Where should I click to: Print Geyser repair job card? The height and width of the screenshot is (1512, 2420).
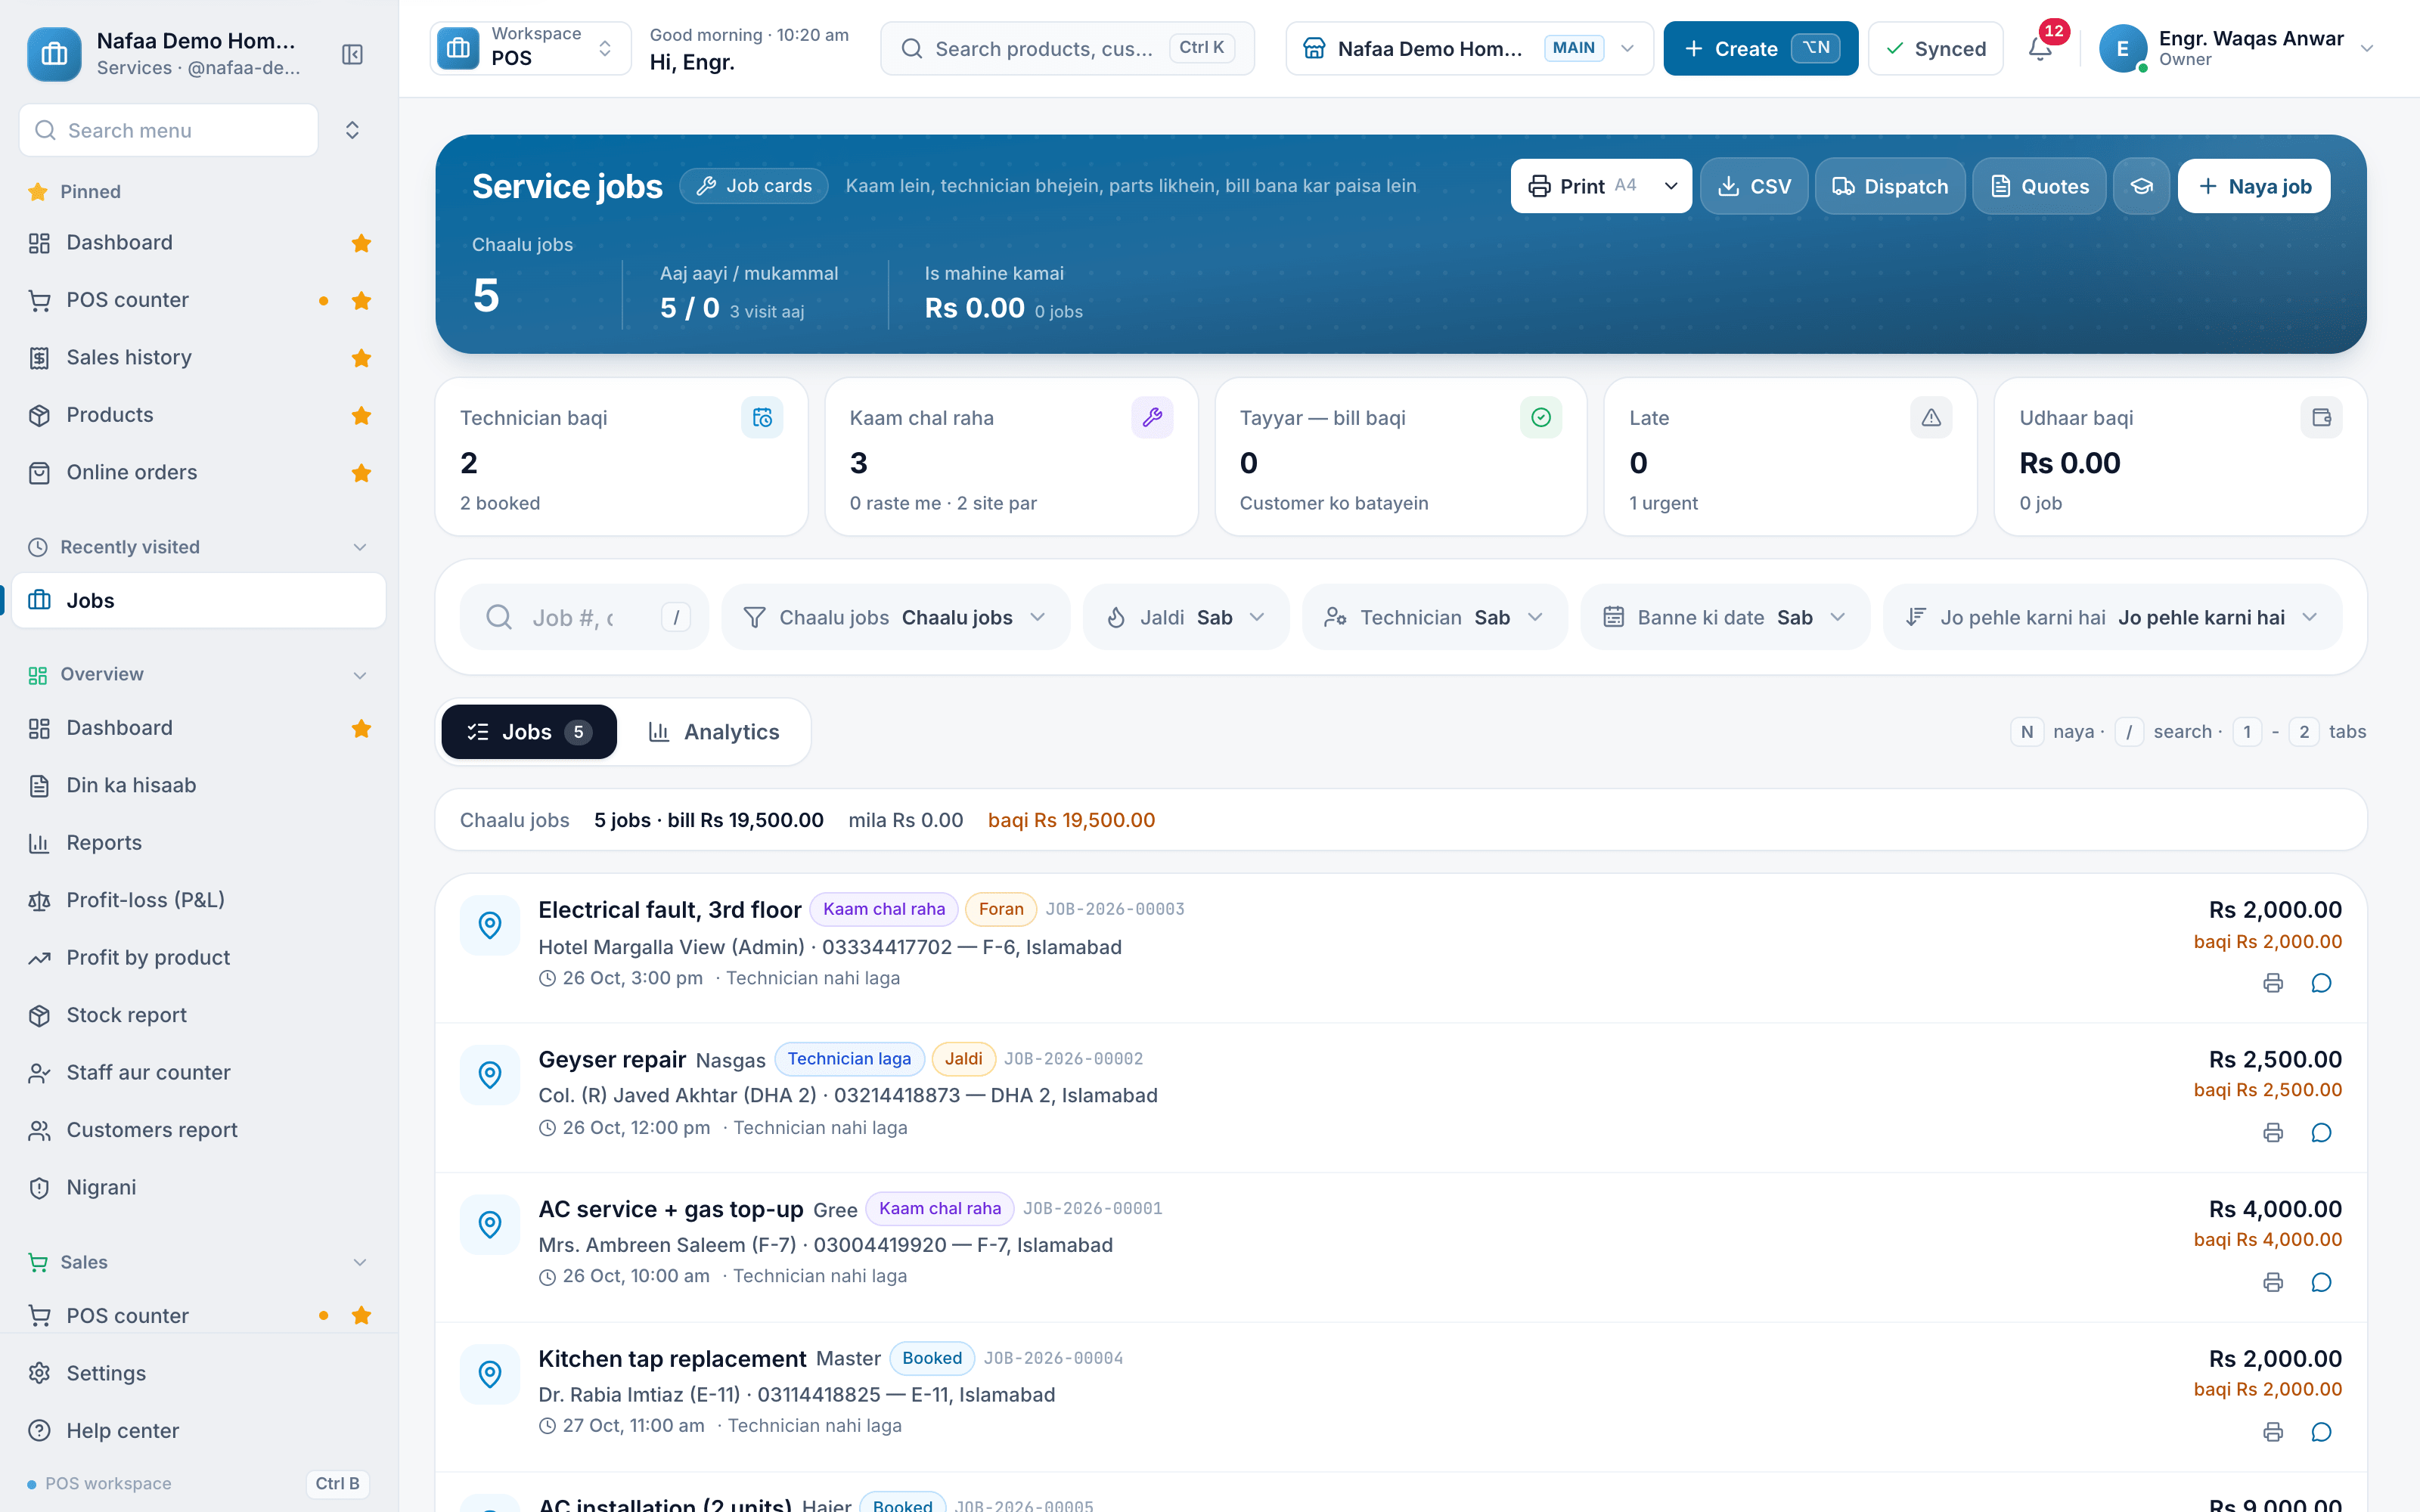coord(2273,1132)
